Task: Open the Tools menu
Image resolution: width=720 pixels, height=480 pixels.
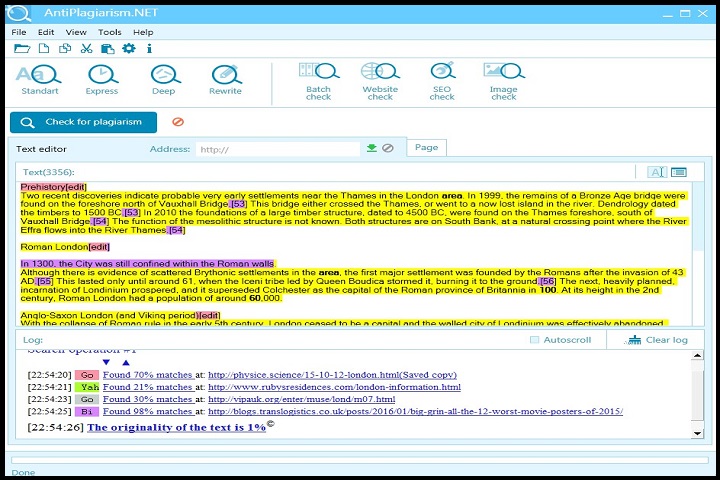Action: tap(109, 32)
